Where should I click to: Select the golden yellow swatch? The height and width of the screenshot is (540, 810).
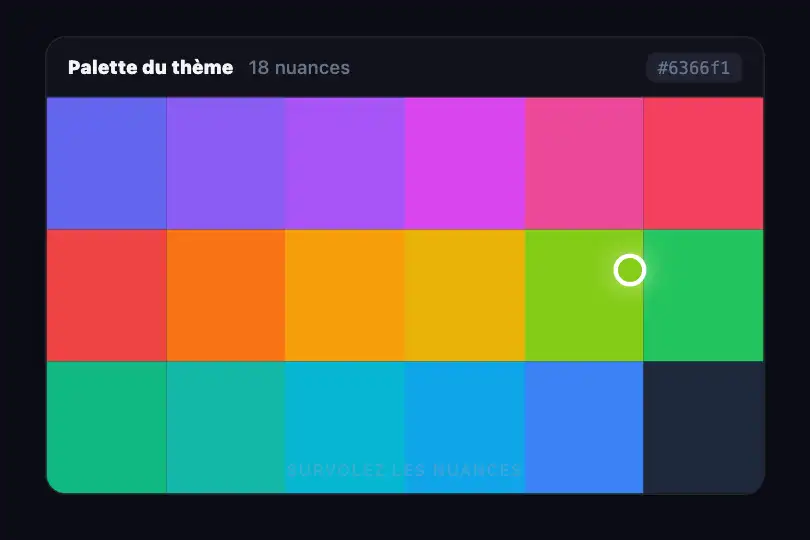(x=465, y=295)
